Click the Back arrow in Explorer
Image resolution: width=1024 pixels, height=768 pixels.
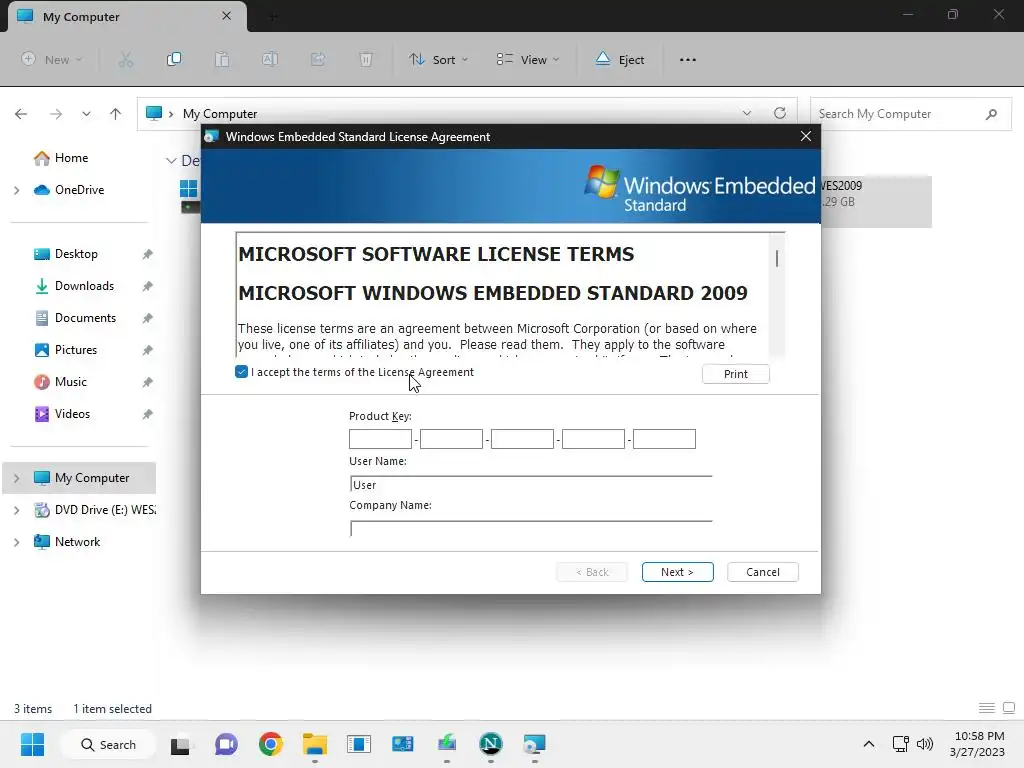[21, 114]
